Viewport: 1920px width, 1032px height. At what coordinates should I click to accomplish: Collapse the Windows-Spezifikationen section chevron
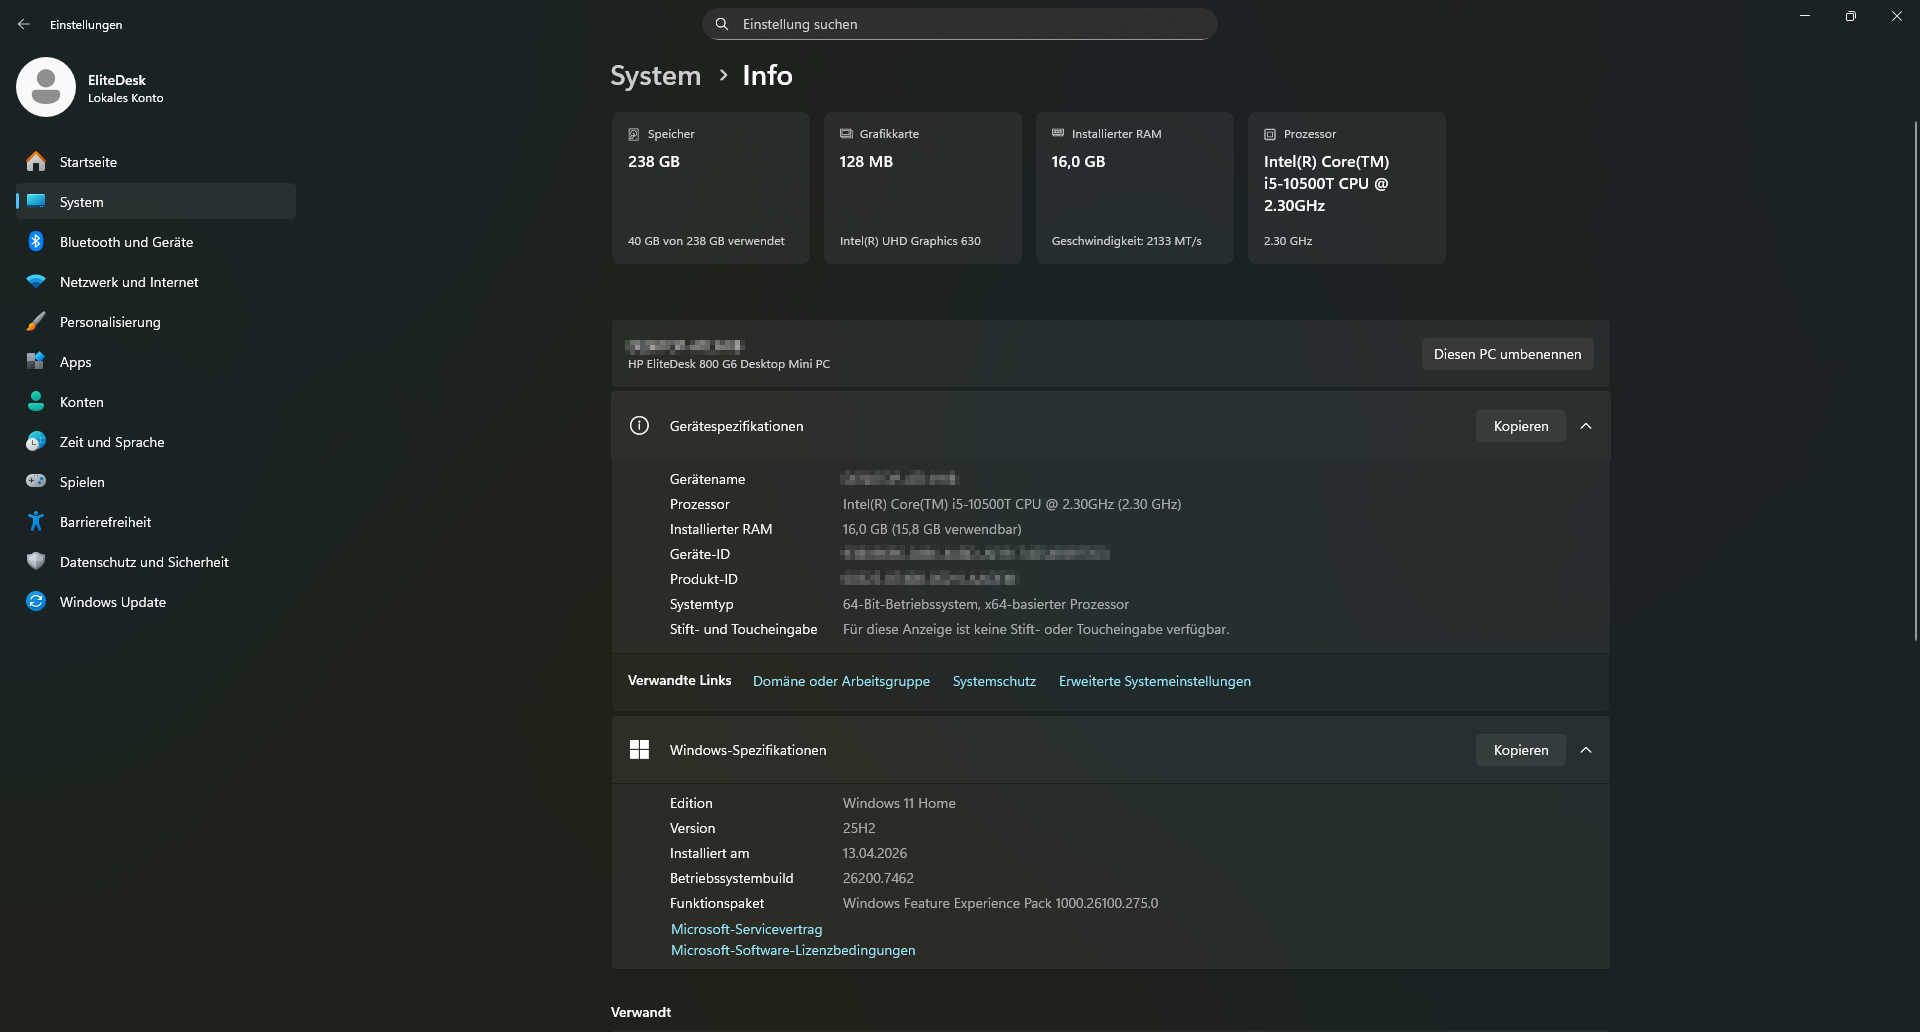click(x=1586, y=750)
